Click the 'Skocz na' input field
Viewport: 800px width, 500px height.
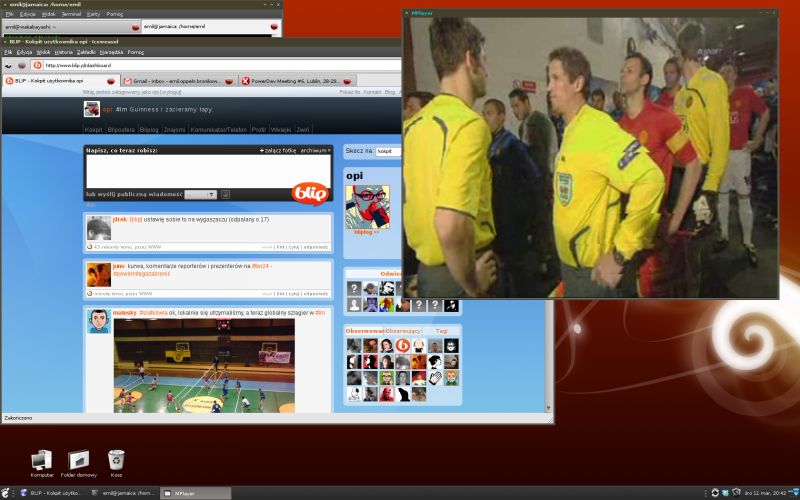coord(389,151)
